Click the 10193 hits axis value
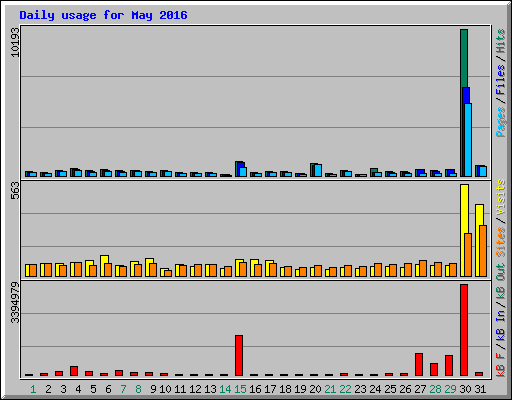 pos(15,42)
